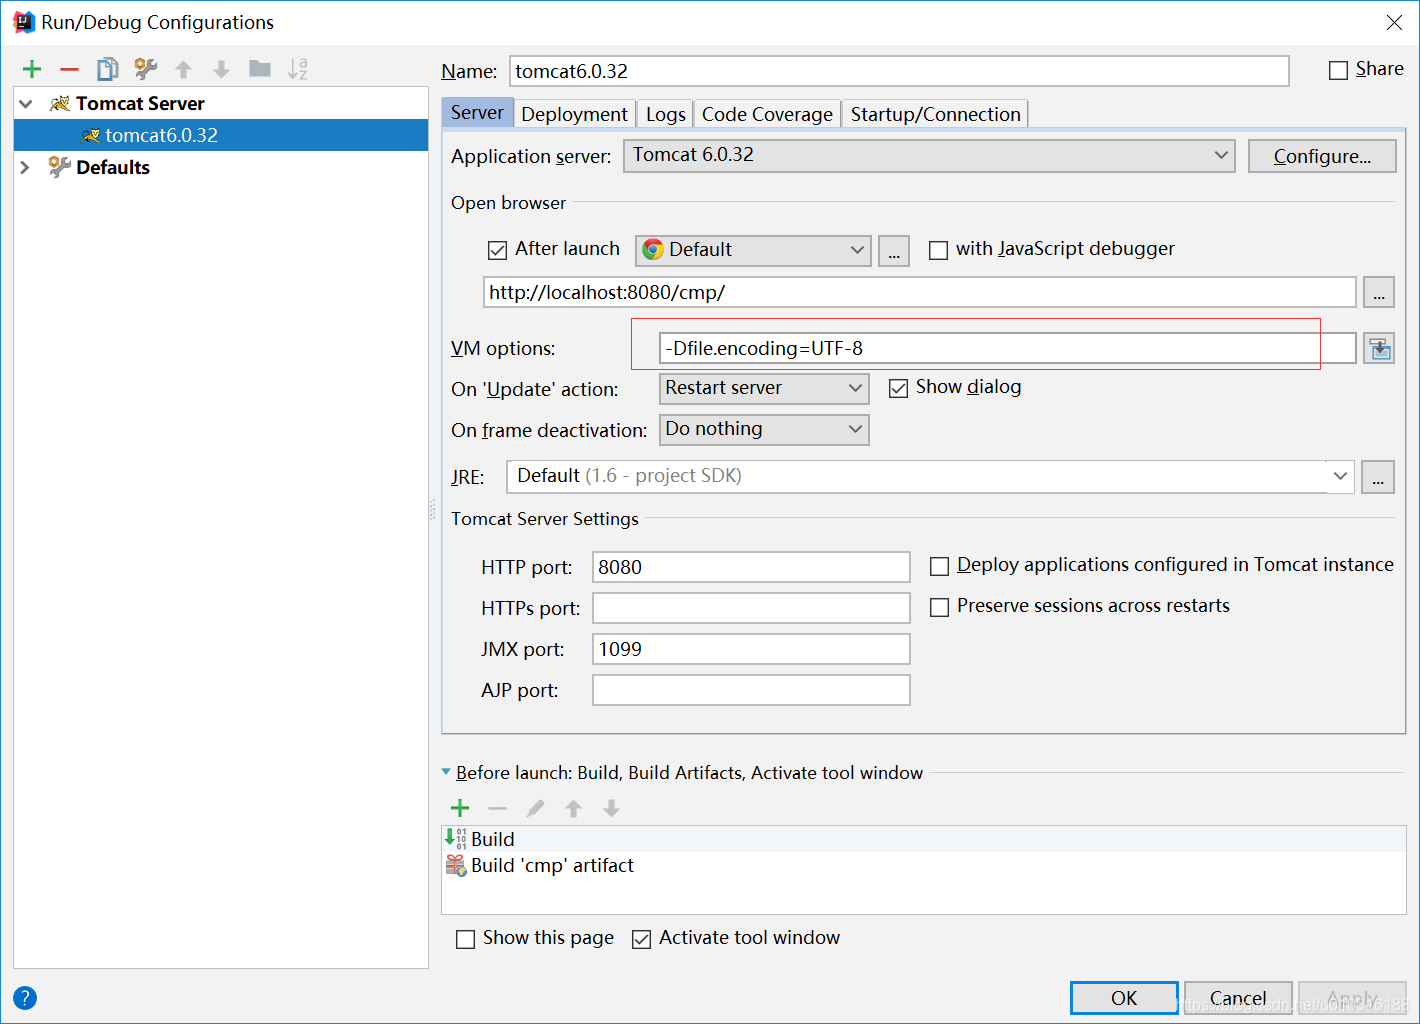Enable Deploy applications configured in Tomcat instance
Viewport: 1420px width, 1024px height.
click(x=939, y=566)
